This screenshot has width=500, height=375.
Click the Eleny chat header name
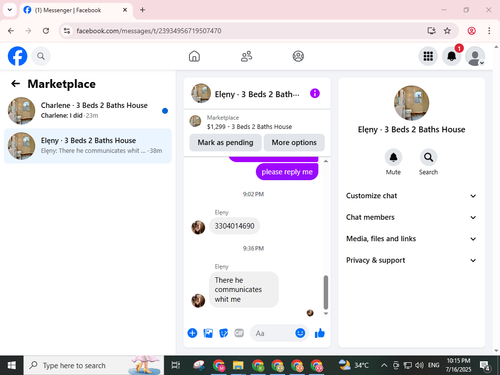(257, 94)
